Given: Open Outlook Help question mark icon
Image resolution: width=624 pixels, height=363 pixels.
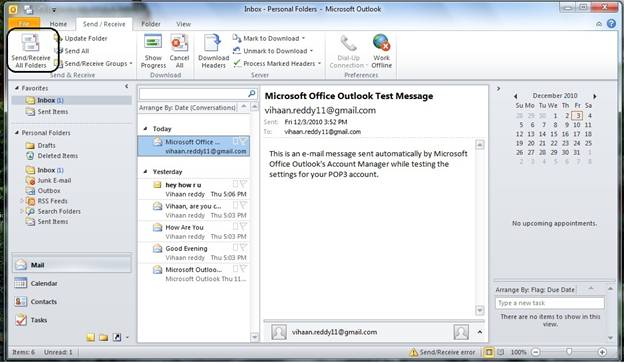Looking at the screenshot, I should point(611,24).
